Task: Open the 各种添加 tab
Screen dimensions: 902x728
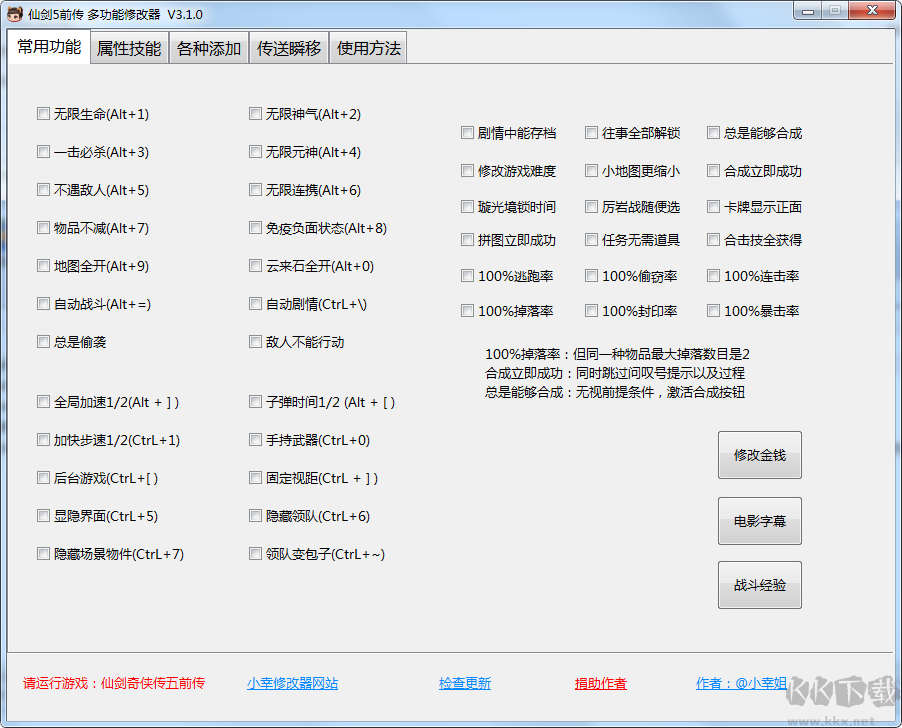Action: (x=209, y=48)
